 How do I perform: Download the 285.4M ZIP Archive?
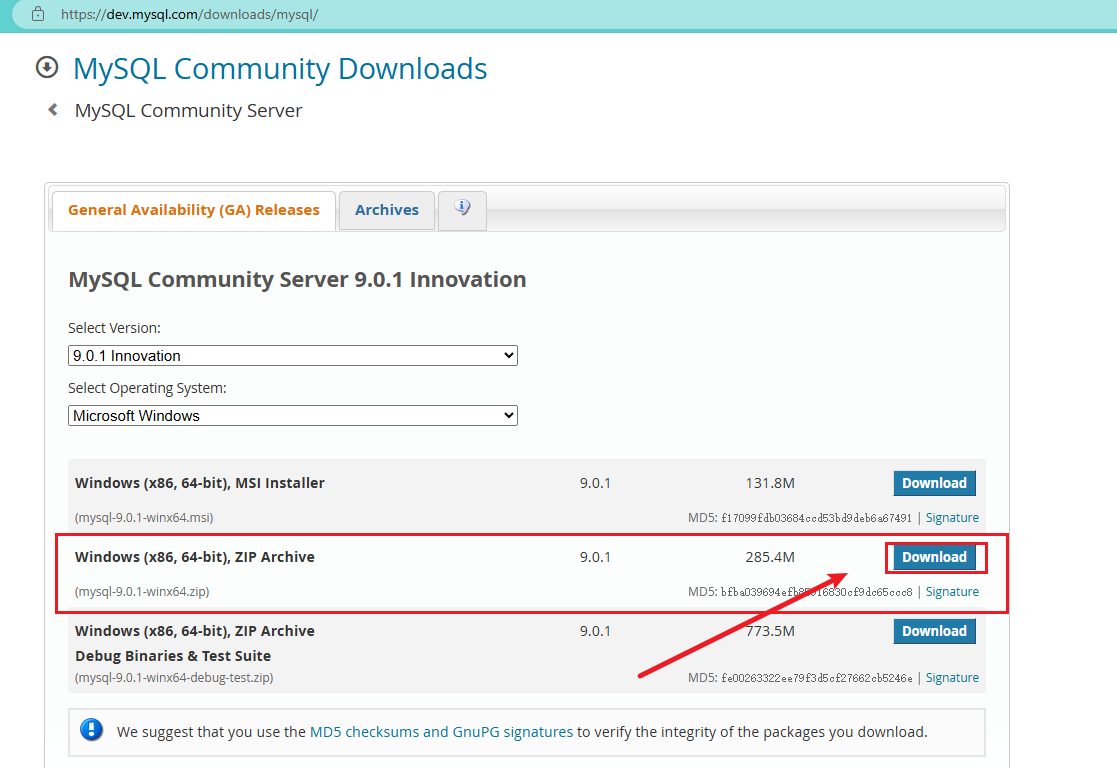[935, 557]
